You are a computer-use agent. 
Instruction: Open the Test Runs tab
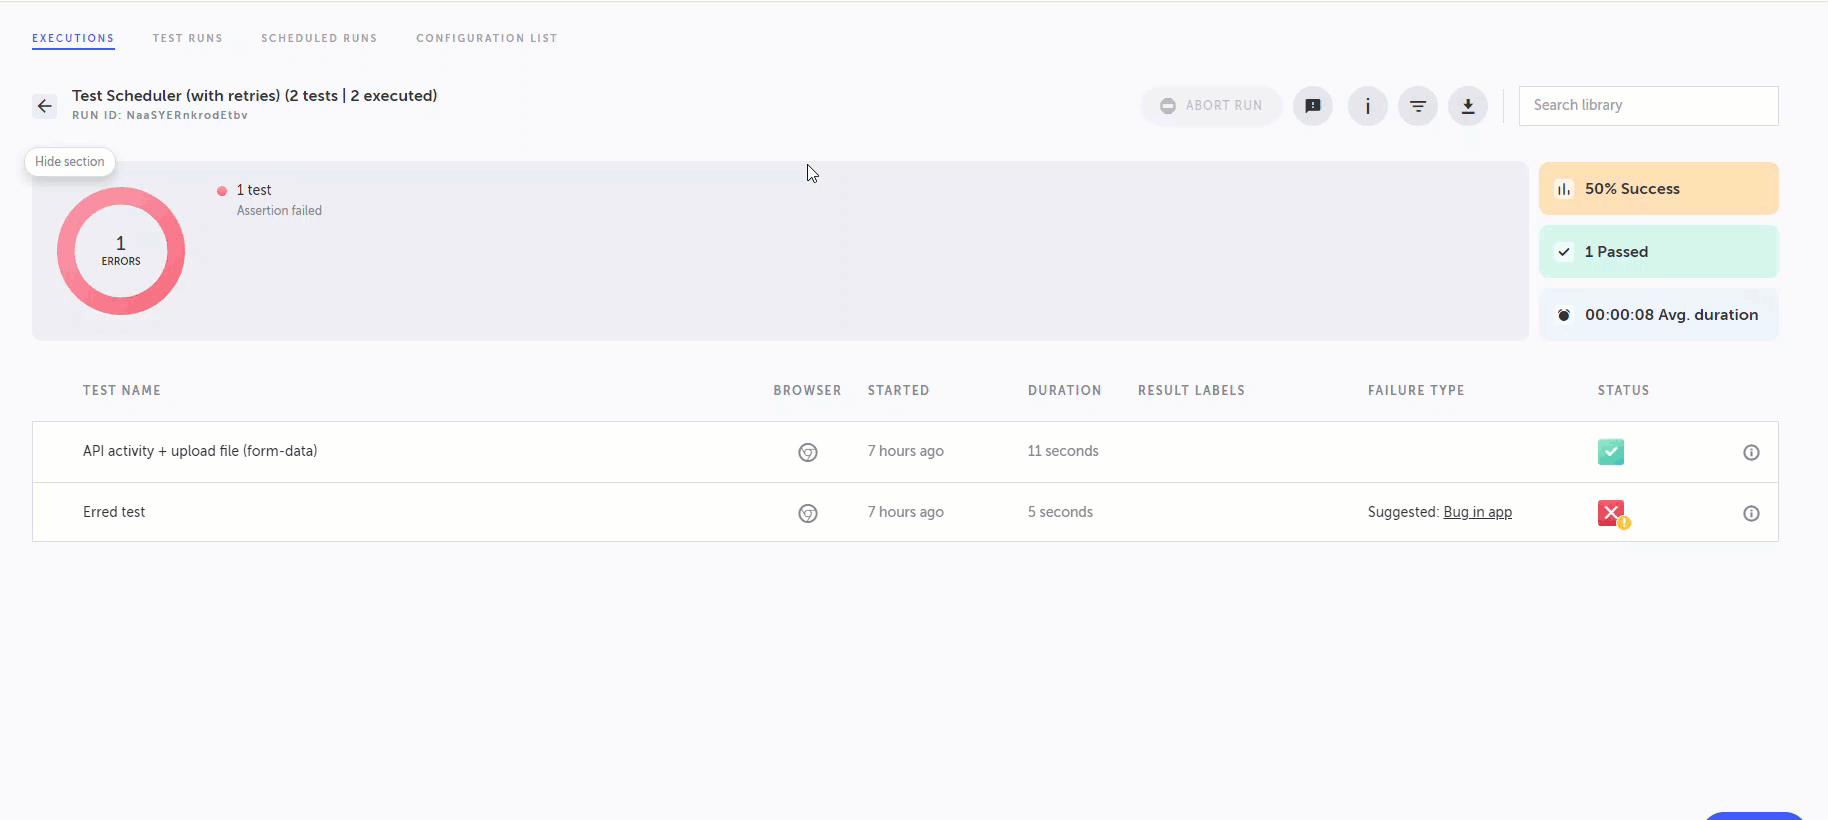click(188, 38)
